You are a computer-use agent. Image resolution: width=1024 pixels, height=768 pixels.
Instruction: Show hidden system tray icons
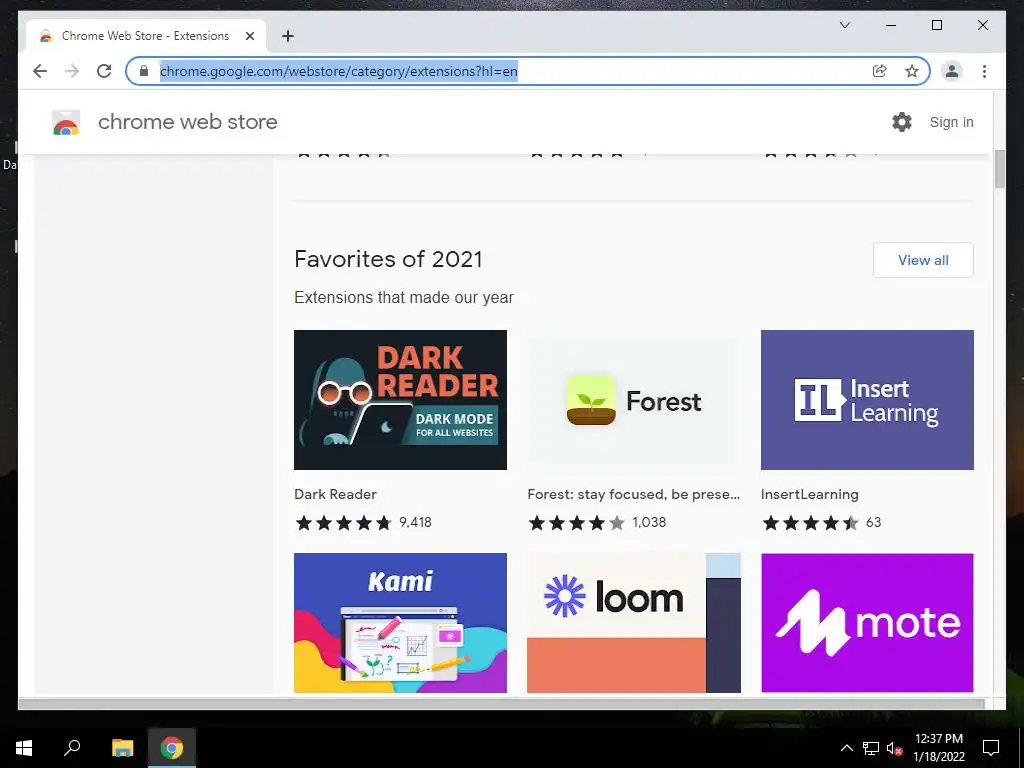click(x=846, y=748)
